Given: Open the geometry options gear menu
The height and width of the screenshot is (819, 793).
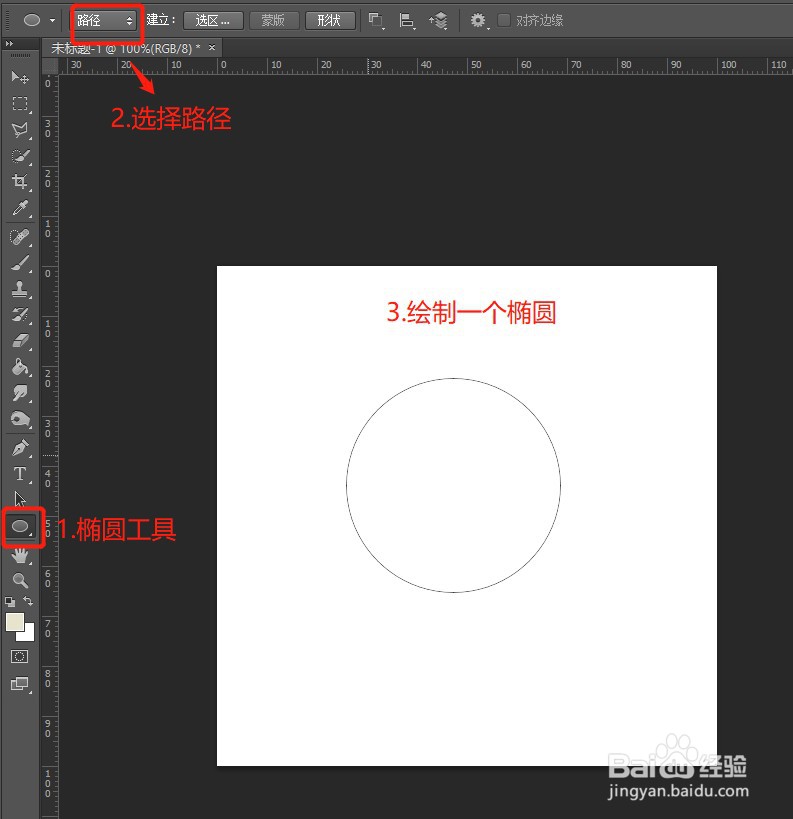Looking at the screenshot, I should tap(479, 21).
